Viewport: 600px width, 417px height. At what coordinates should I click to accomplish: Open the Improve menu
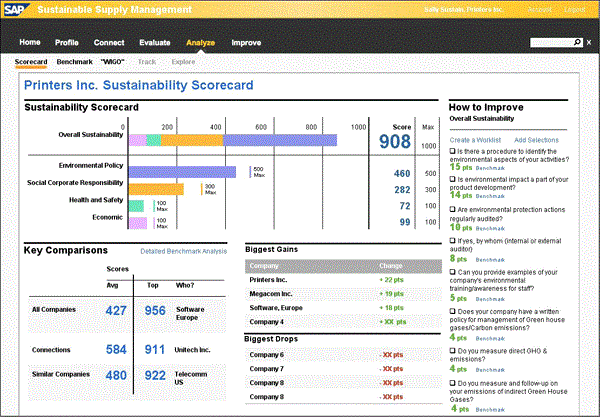pos(246,43)
